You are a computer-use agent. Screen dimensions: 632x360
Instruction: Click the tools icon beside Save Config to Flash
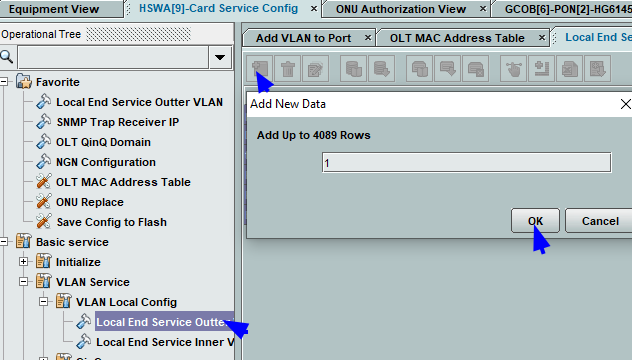tap(44, 222)
